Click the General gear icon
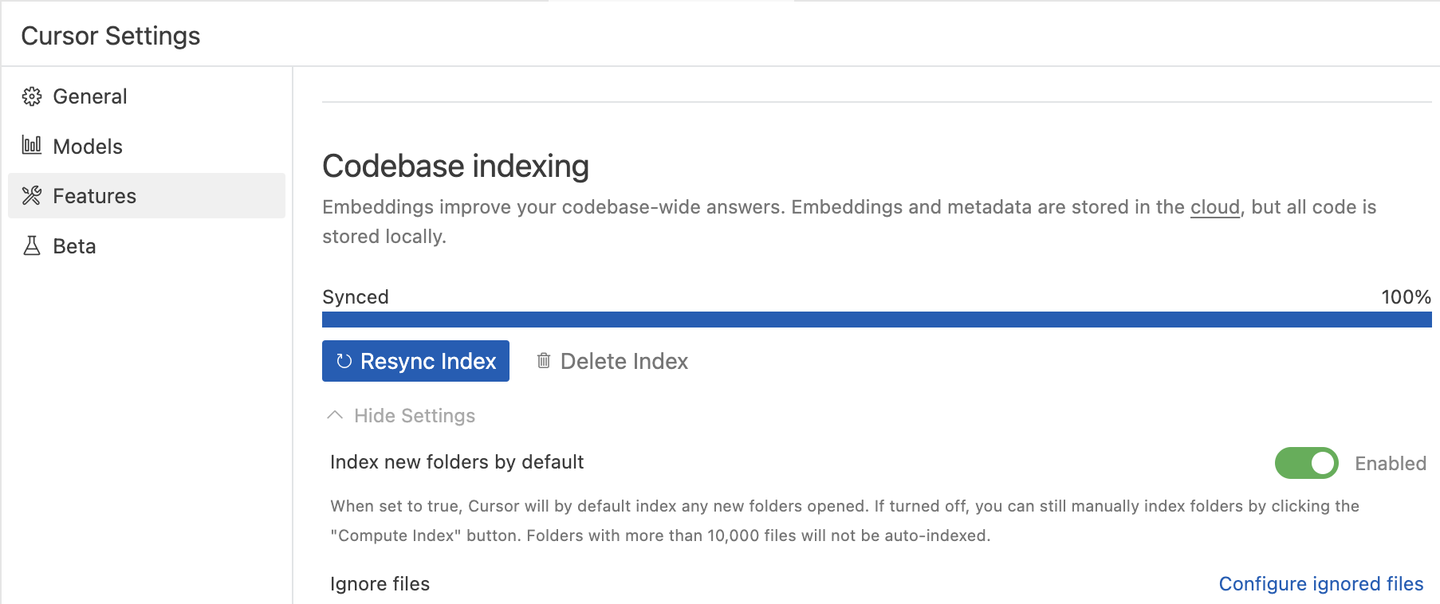 32,97
